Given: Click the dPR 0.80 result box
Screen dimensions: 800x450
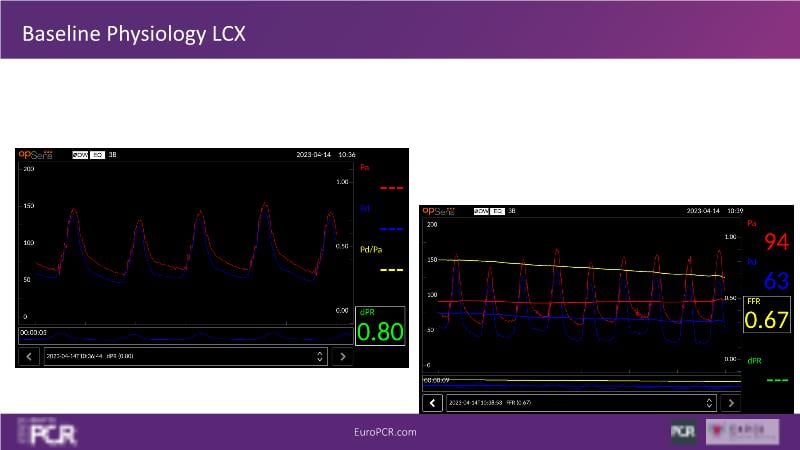Looking at the screenshot, I should [x=380, y=327].
